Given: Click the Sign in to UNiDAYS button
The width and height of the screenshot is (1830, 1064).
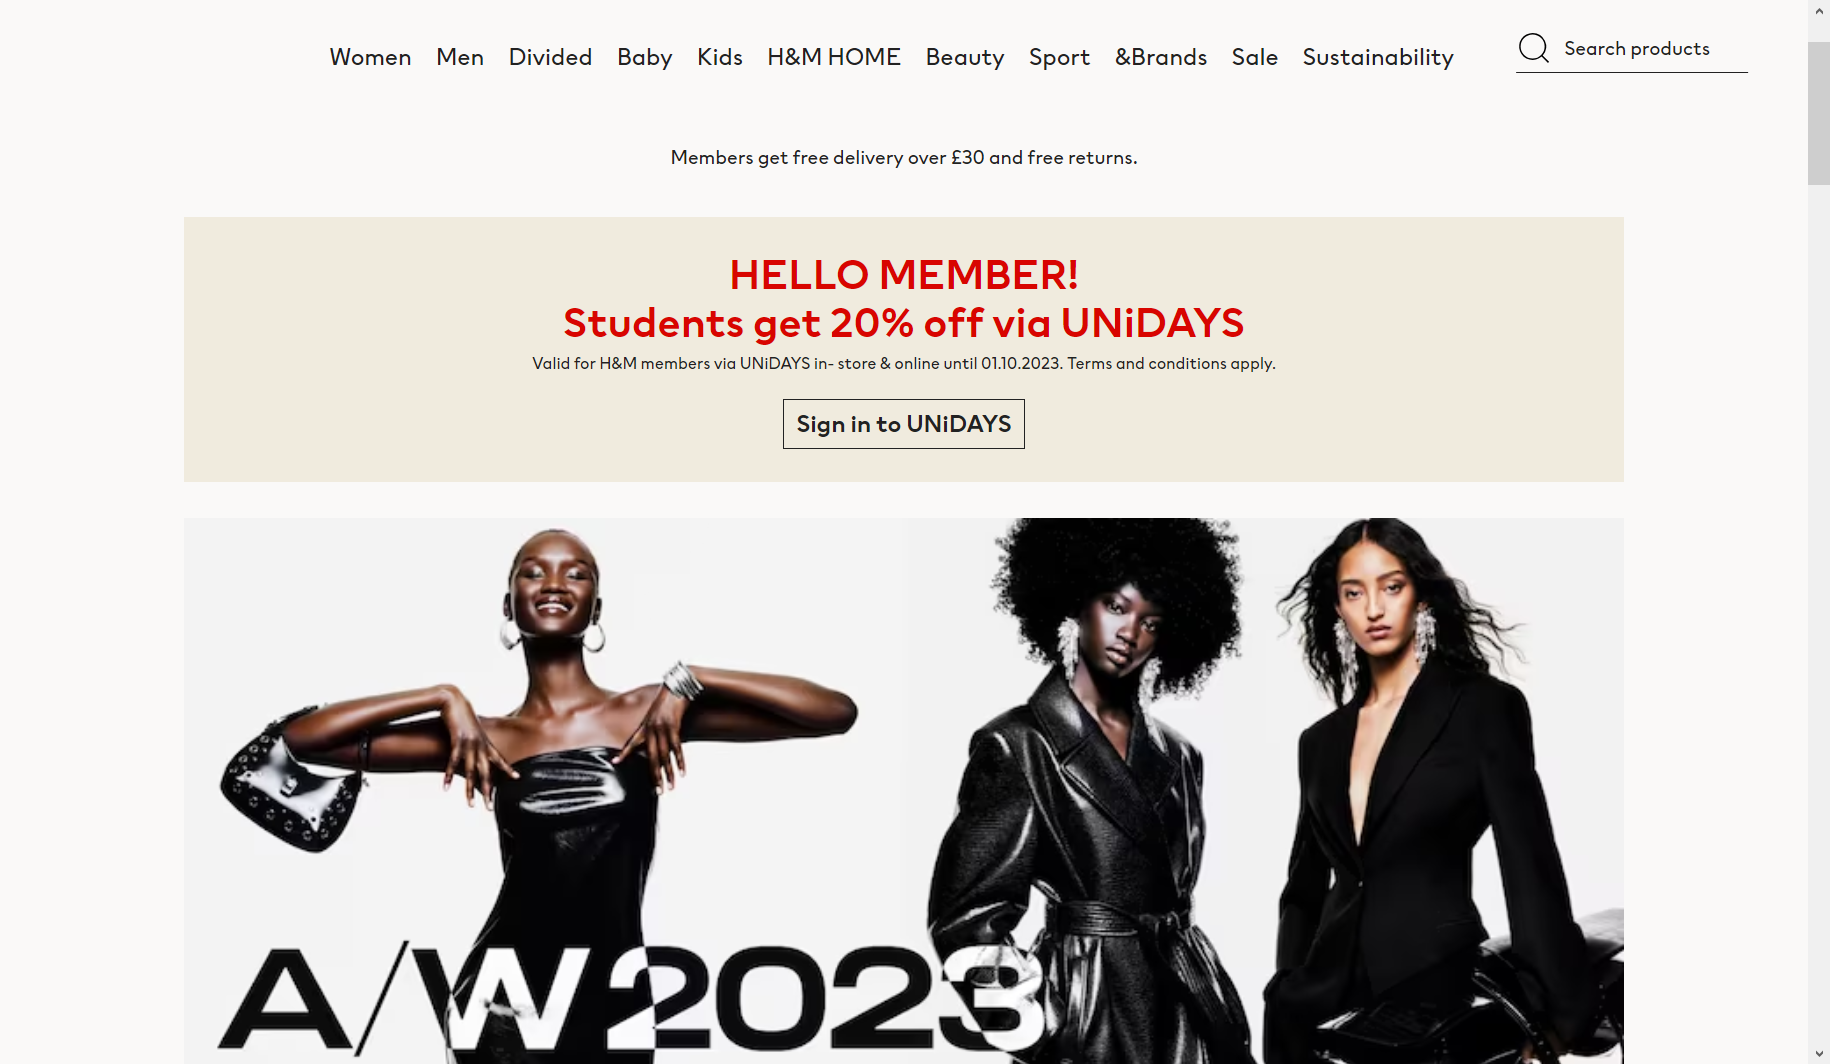Looking at the screenshot, I should 904,424.
